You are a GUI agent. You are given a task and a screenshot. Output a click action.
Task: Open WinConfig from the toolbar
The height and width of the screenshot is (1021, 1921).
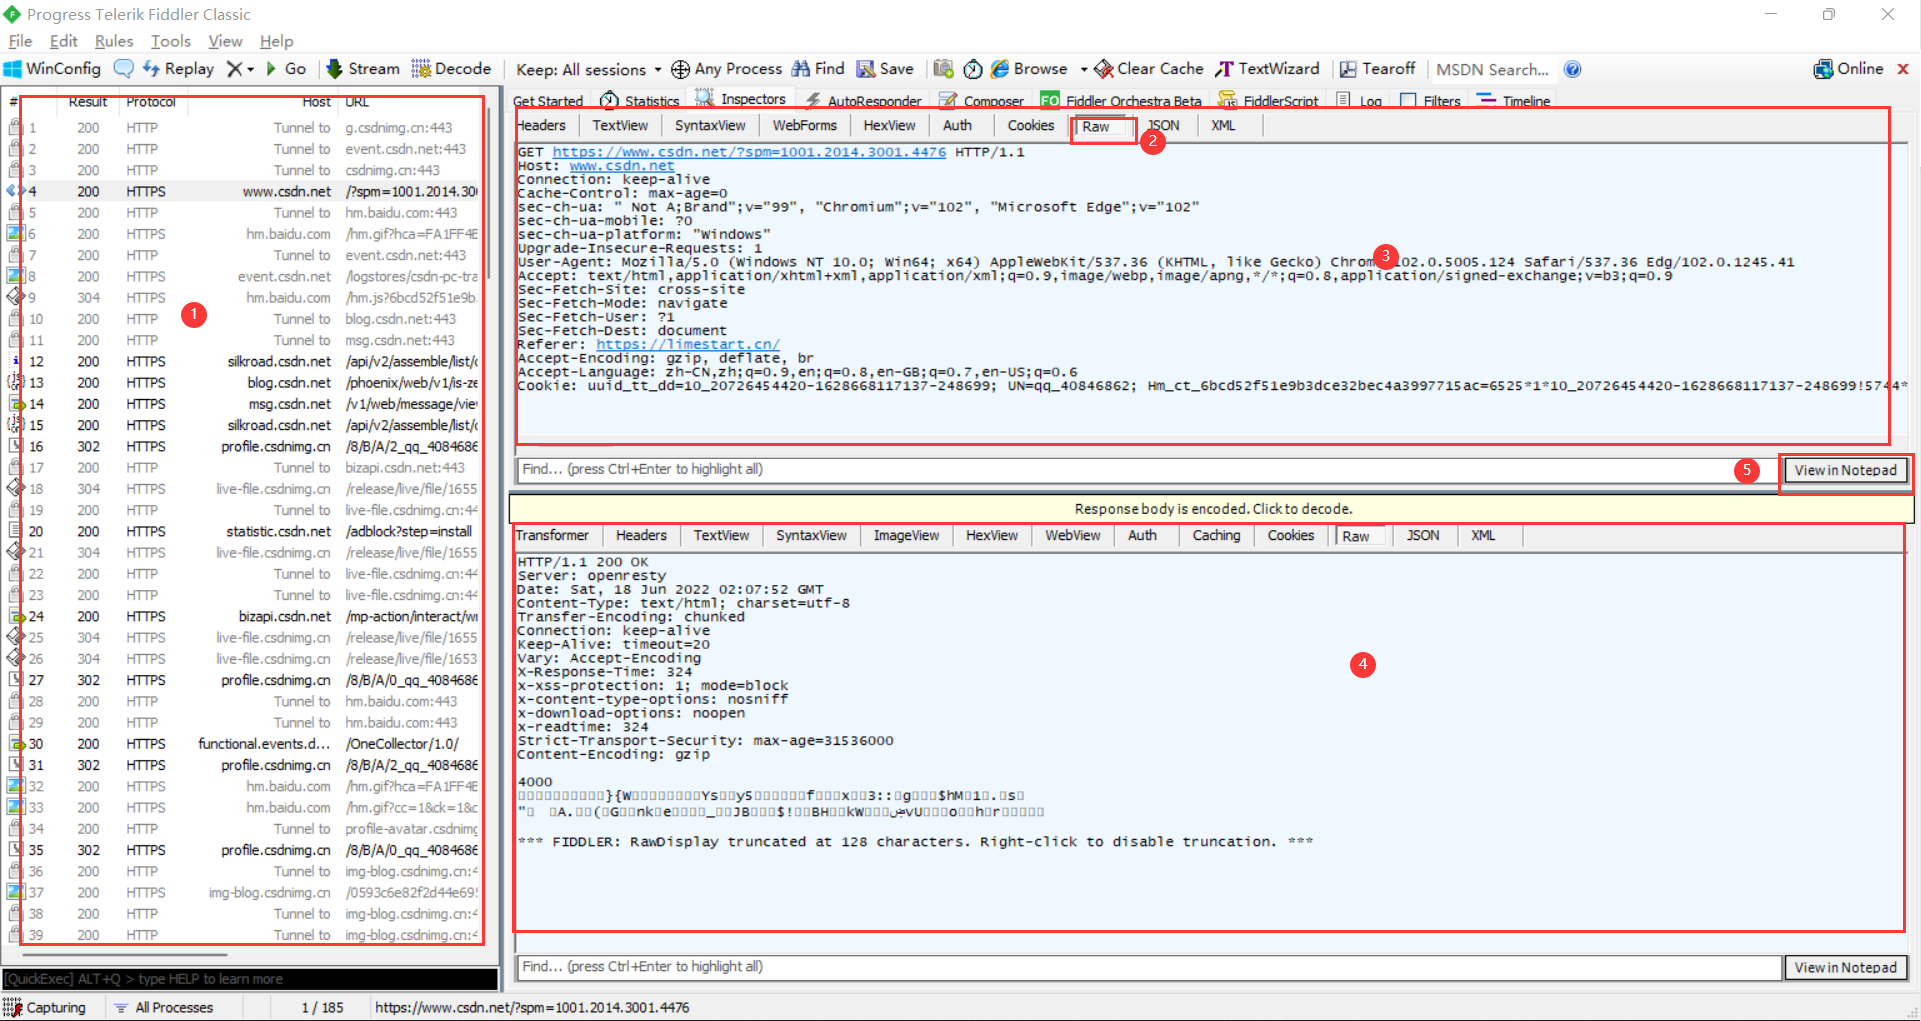click(53, 69)
